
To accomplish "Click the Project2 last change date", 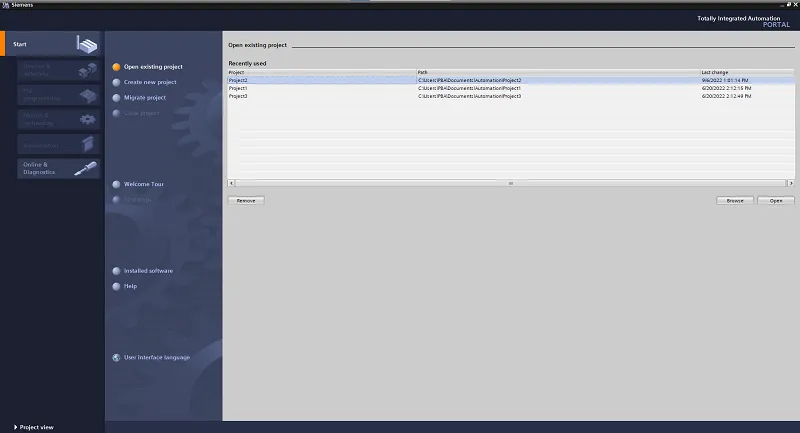I will [725, 80].
